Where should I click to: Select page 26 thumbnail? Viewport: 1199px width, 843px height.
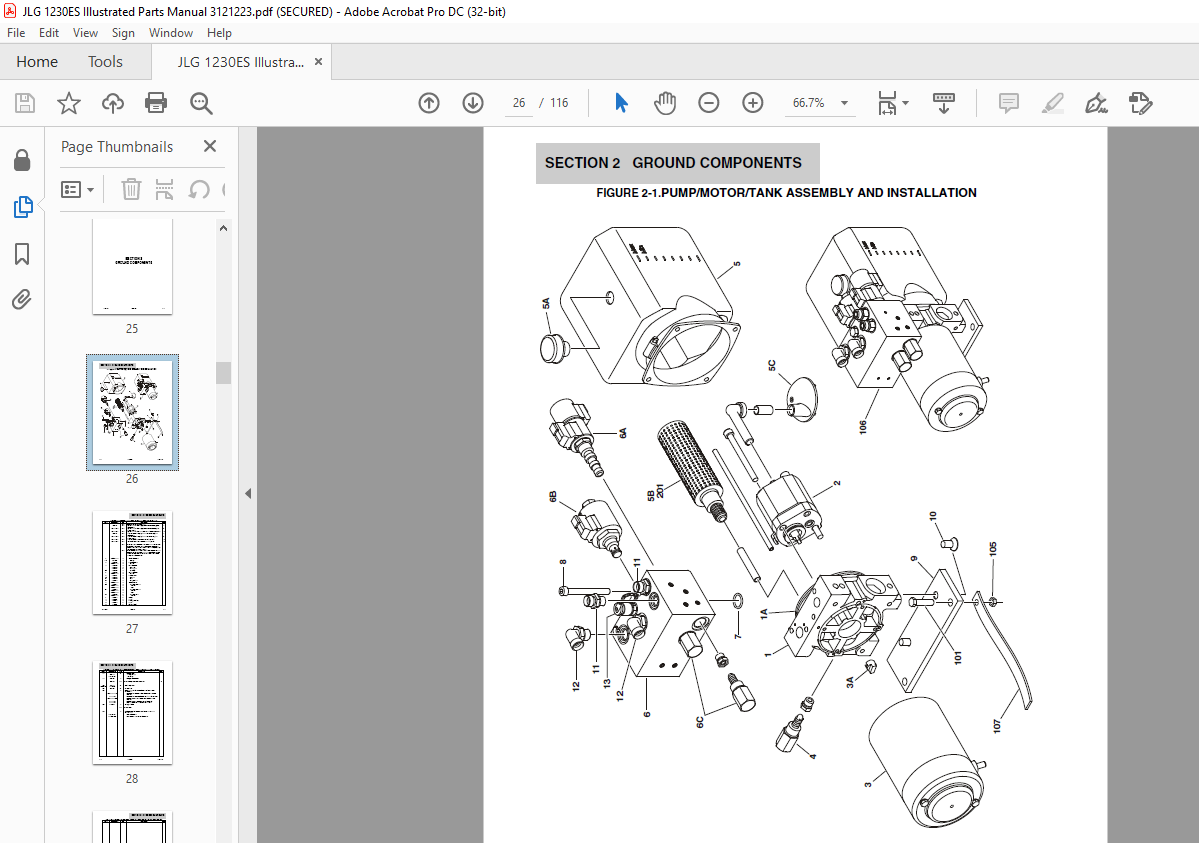132,412
